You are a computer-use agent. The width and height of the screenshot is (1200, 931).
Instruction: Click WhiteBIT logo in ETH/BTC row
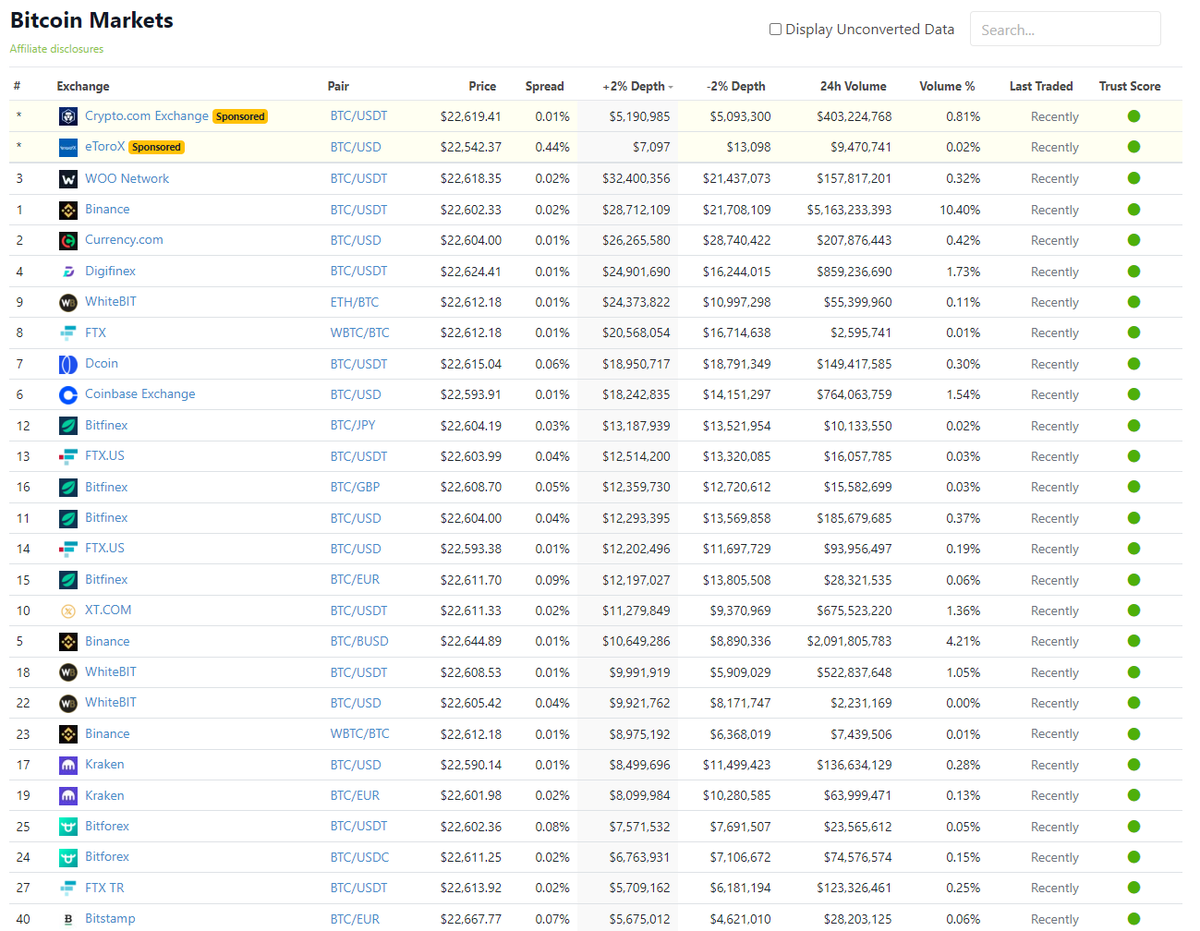(68, 303)
